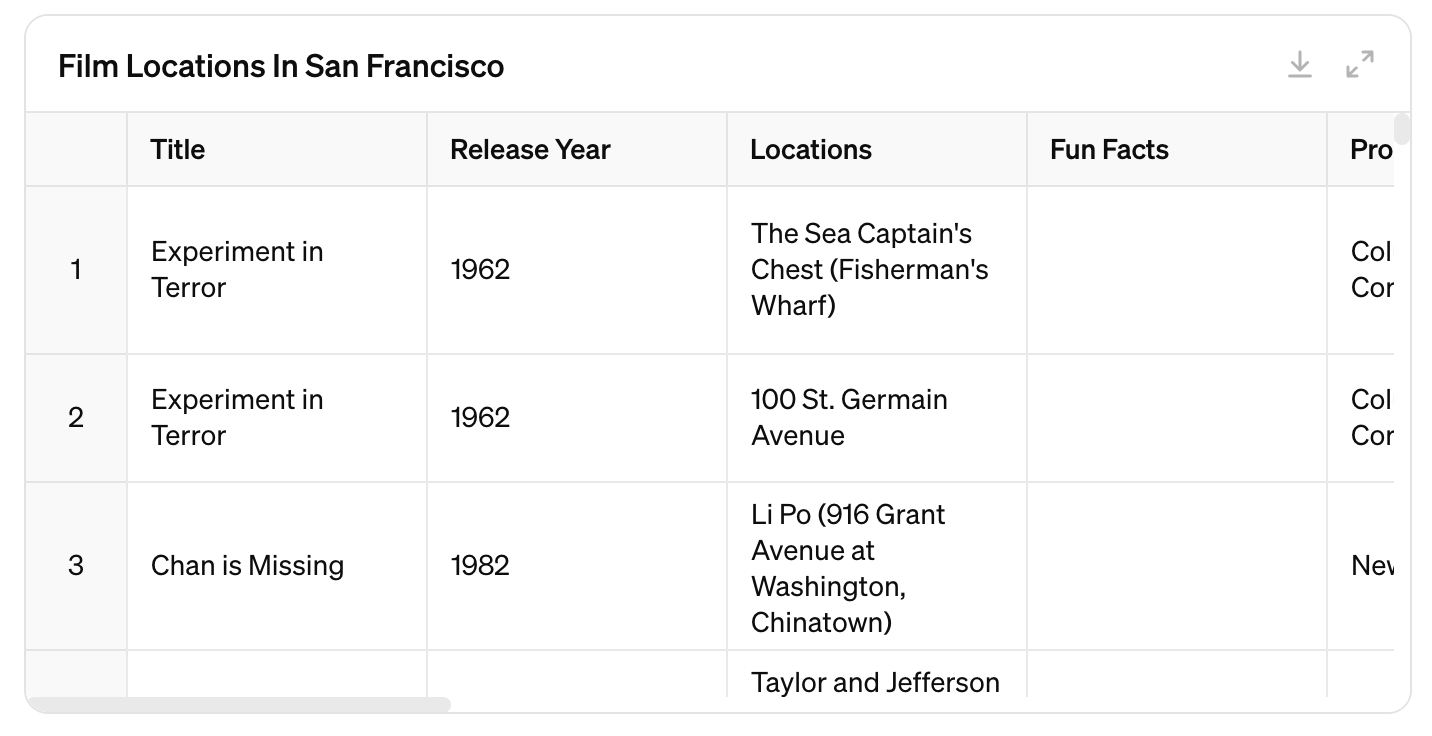Click the Chan is Missing title cell
Viewport: 1432px width, 736px height.
click(247, 566)
